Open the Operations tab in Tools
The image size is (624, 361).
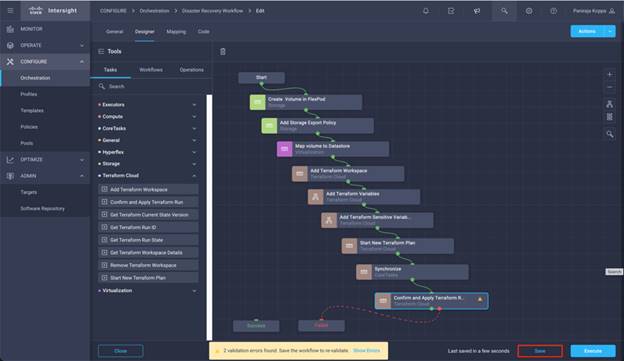pyautogui.click(x=191, y=70)
